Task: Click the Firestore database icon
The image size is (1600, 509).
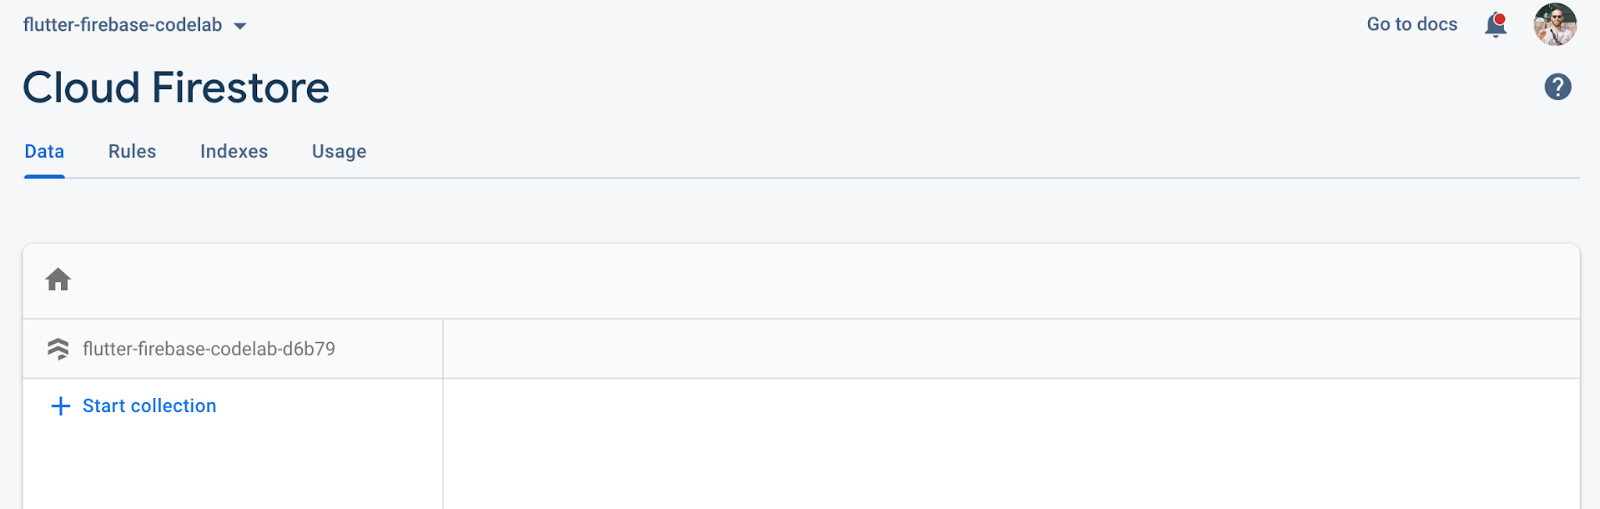Action: point(58,349)
